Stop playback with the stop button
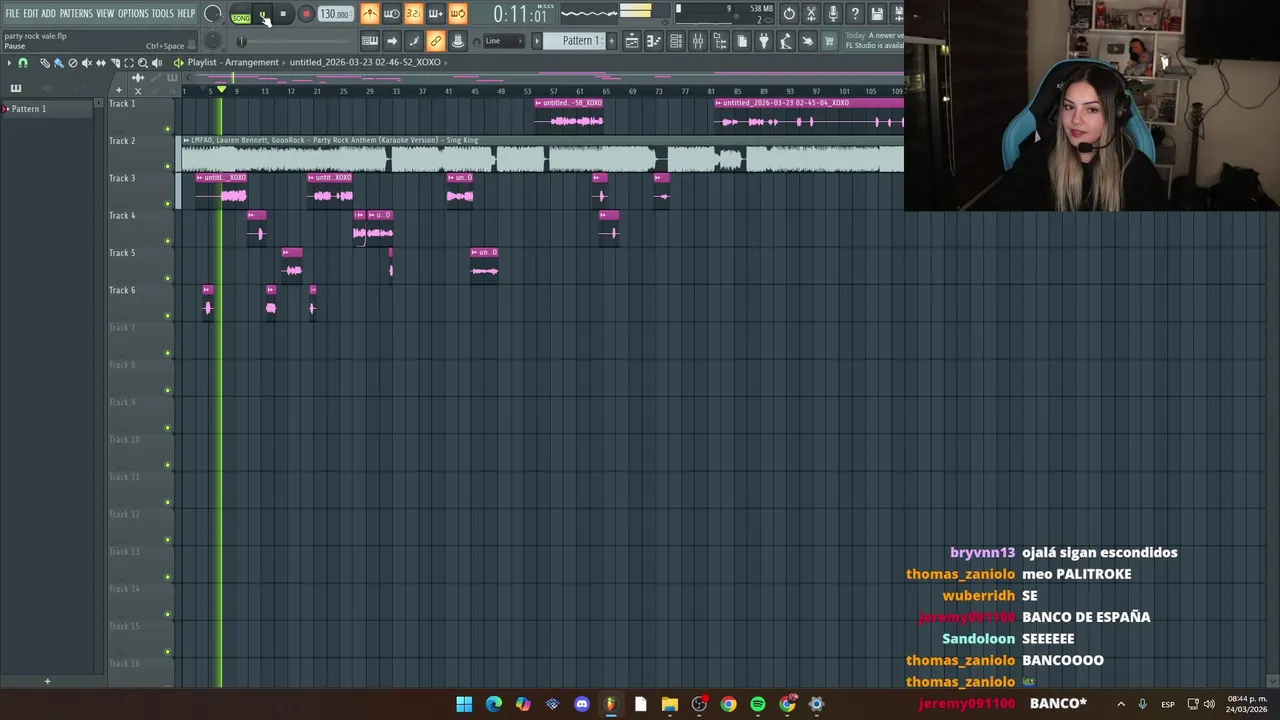The height and width of the screenshot is (720, 1280). coord(283,14)
